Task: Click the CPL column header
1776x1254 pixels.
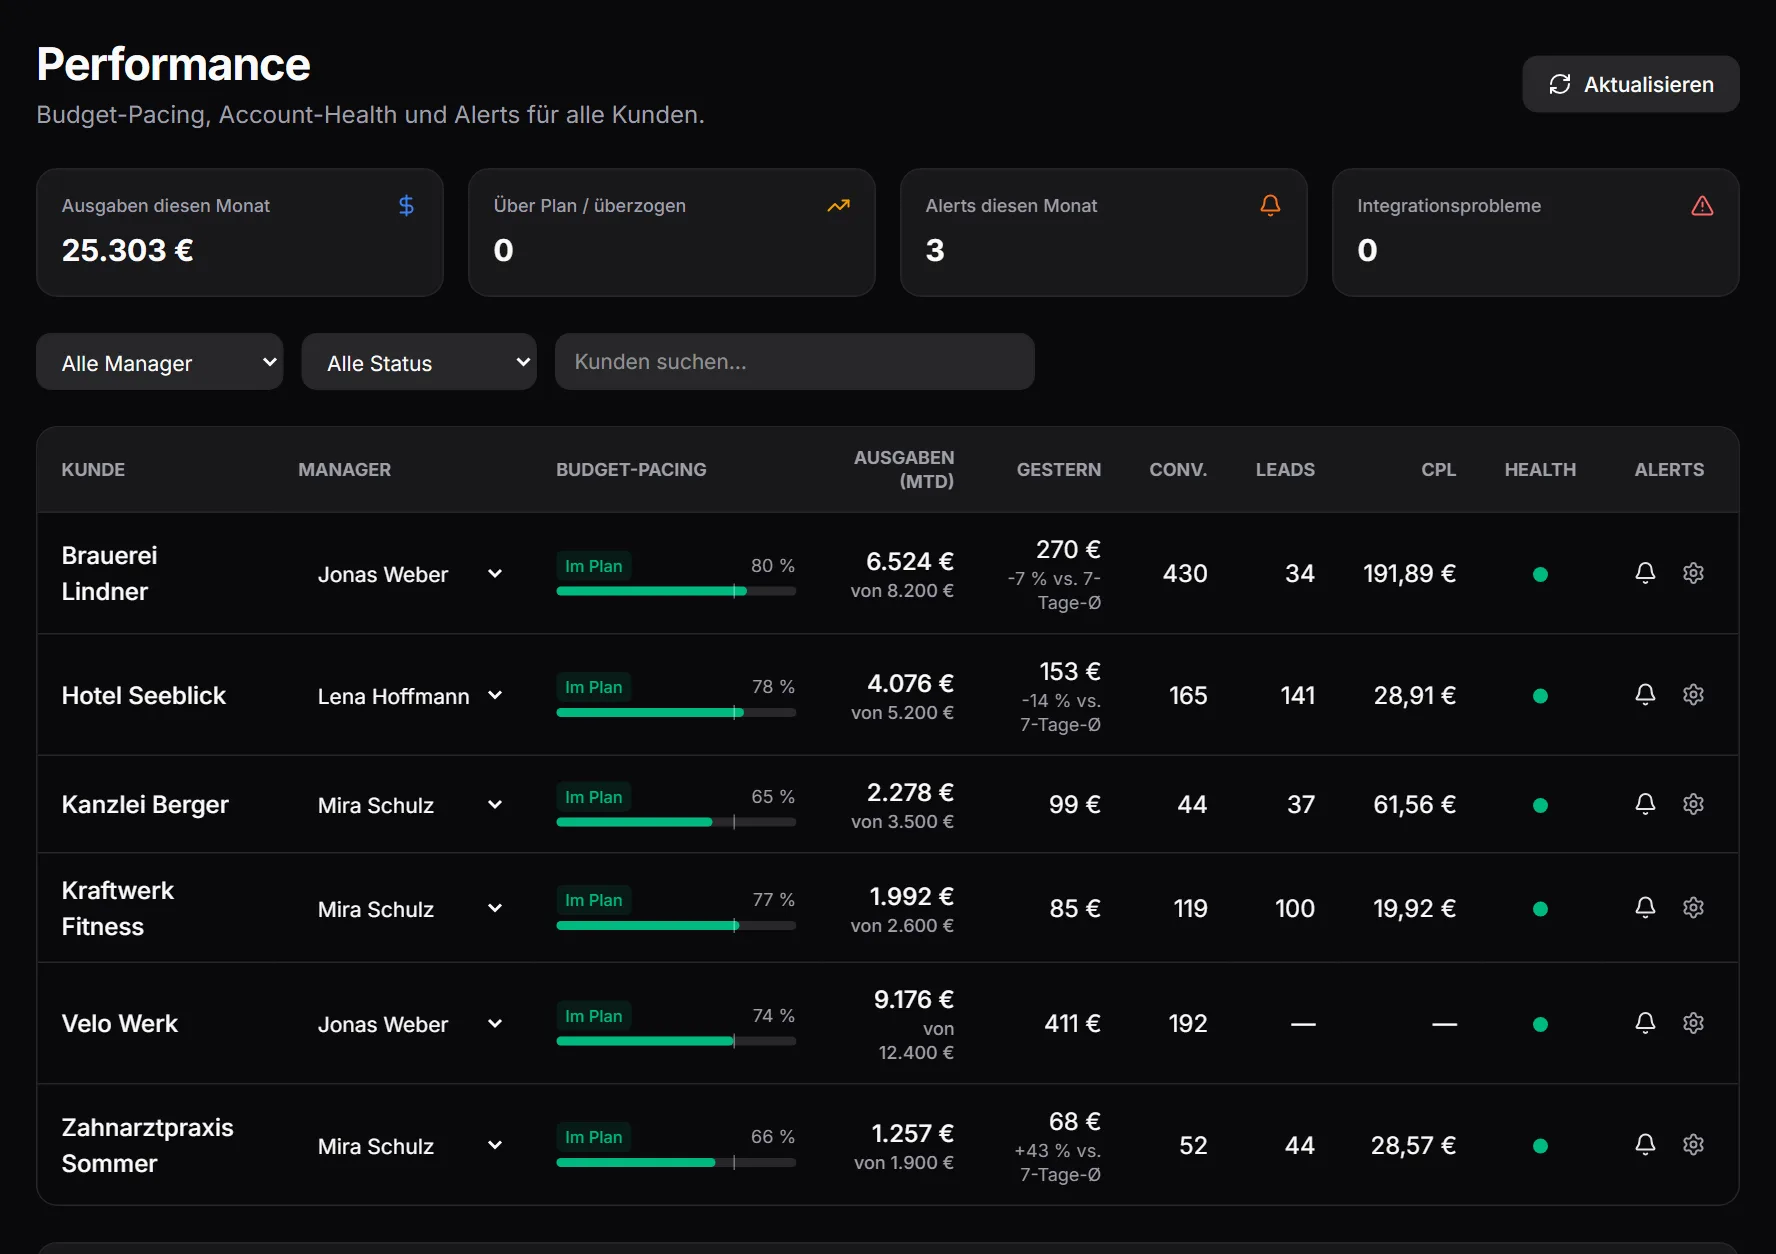Action: click(1438, 469)
